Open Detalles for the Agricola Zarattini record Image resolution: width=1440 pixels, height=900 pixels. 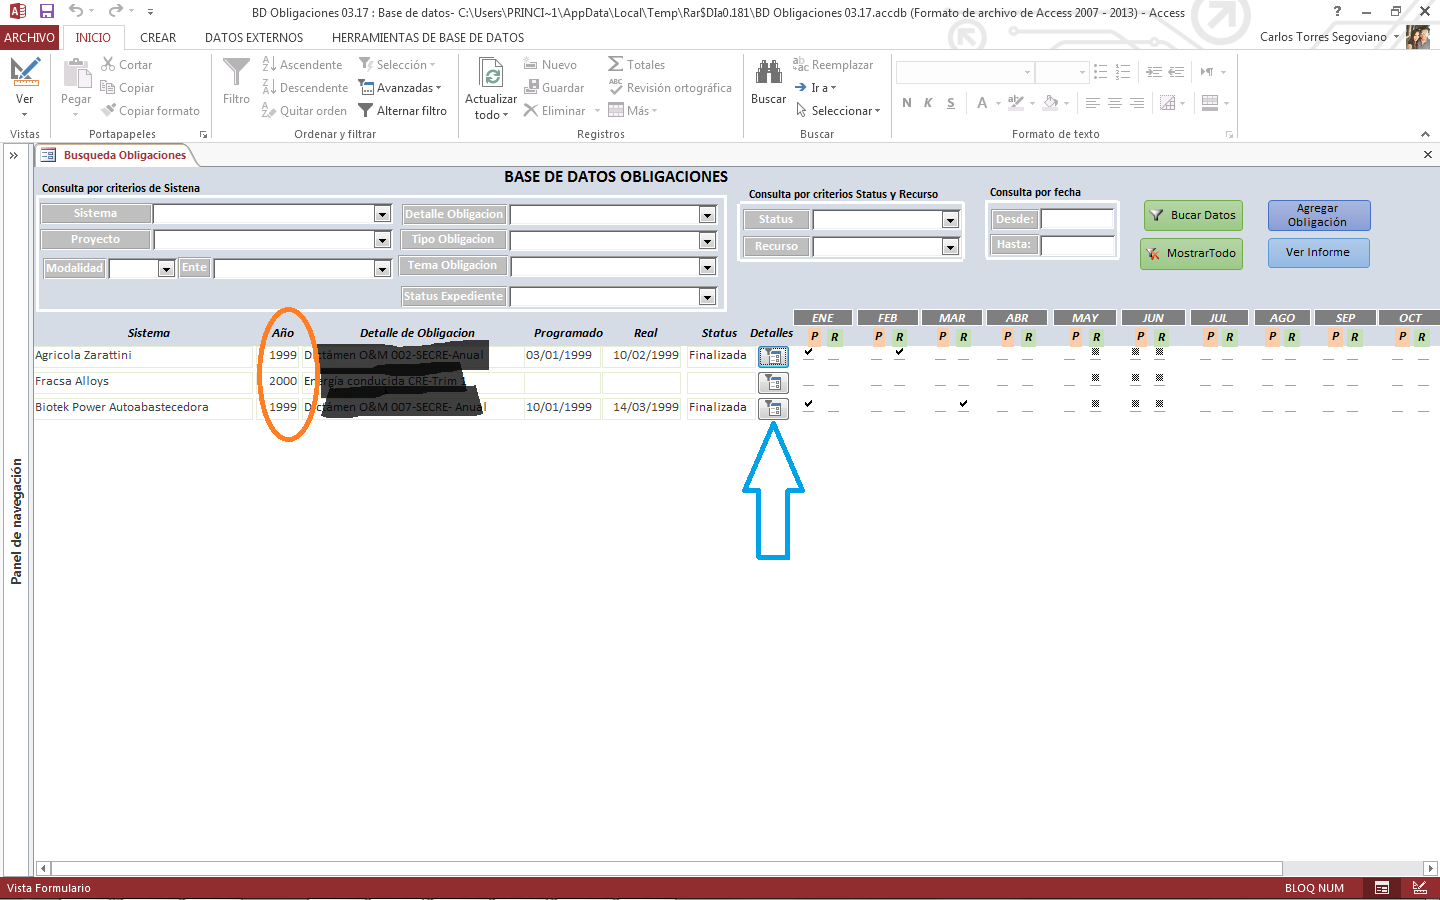click(772, 355)
